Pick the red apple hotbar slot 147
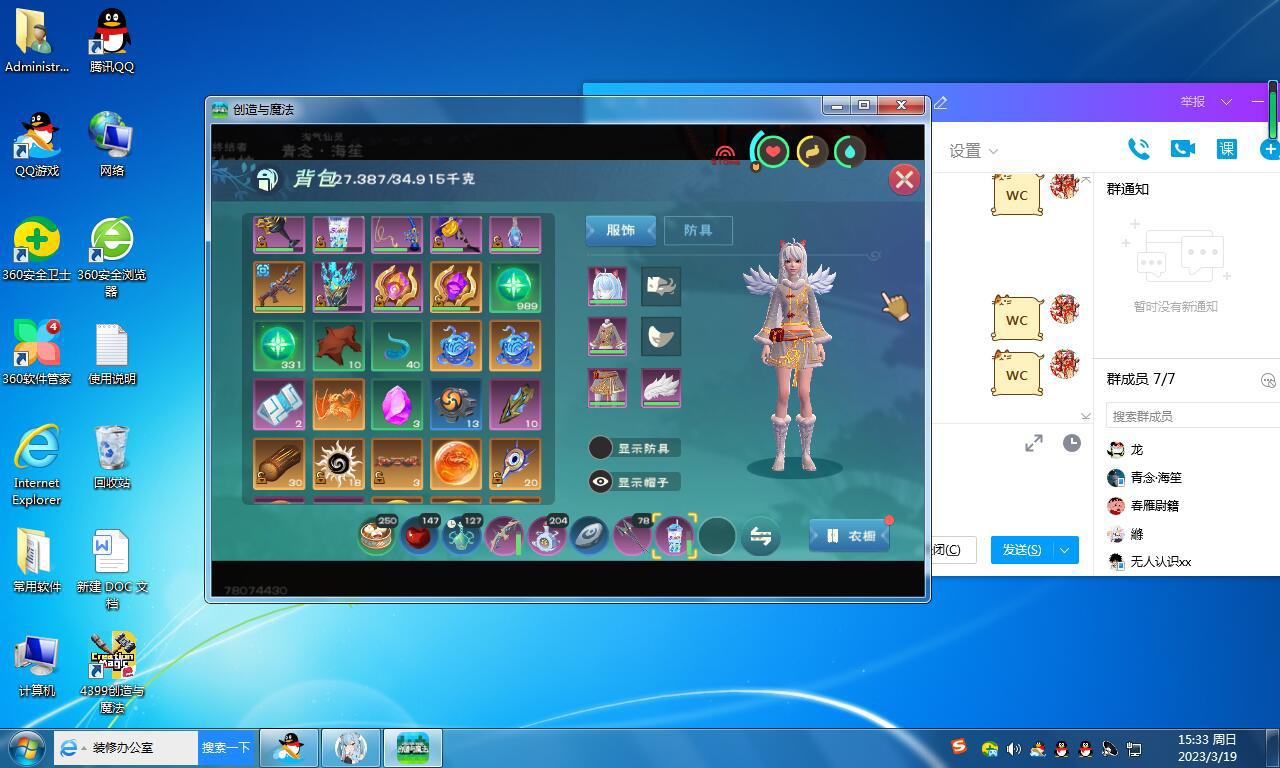The width and height of the screenshot is (1280, 768). (x=419, y=536)
